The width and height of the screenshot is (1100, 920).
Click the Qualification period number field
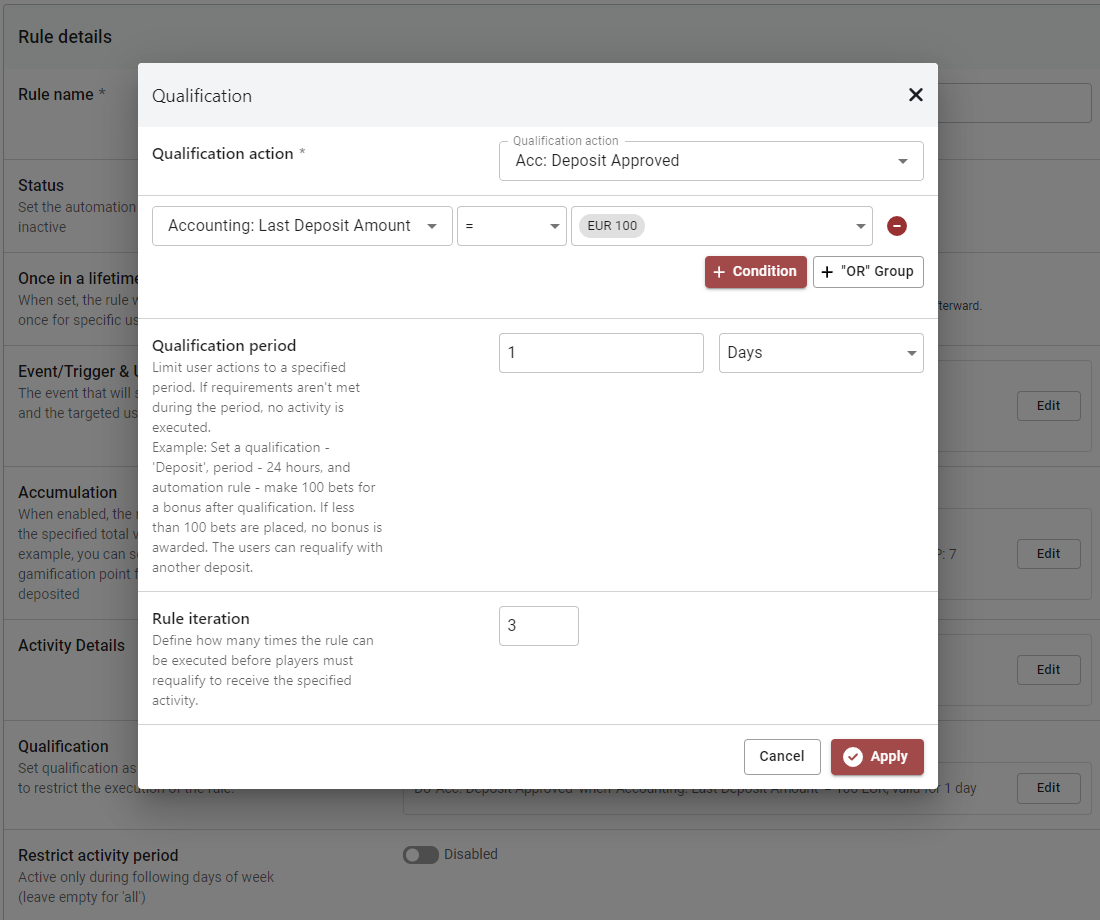(601, 353)
